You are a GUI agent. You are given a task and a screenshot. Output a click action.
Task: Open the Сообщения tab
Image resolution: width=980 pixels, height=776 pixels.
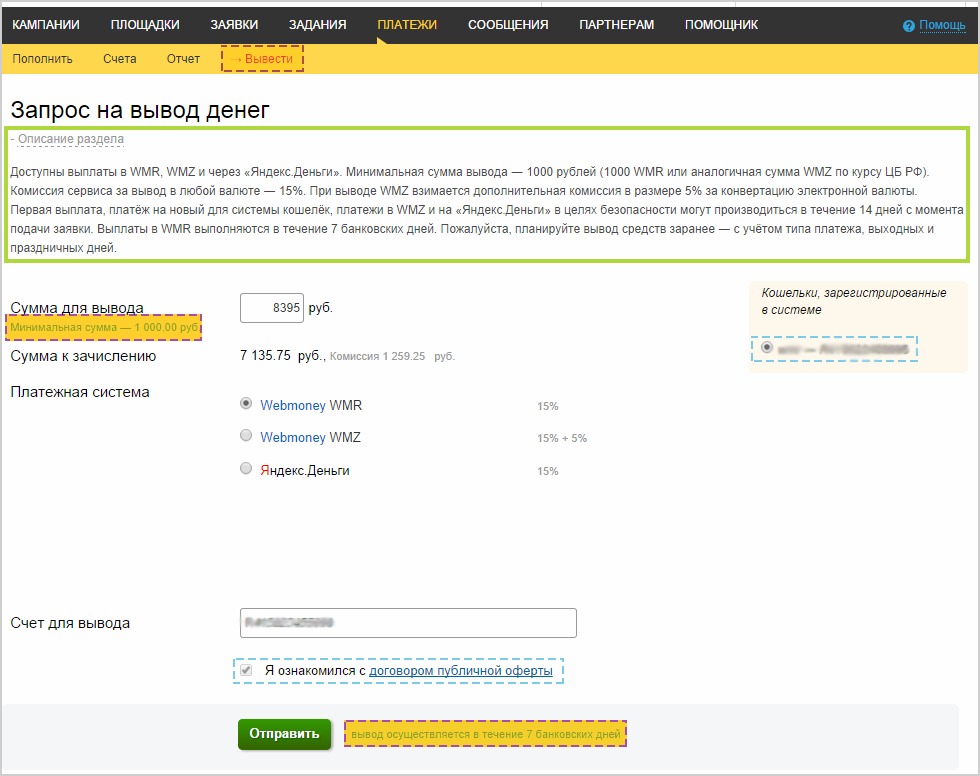(508, 25)
